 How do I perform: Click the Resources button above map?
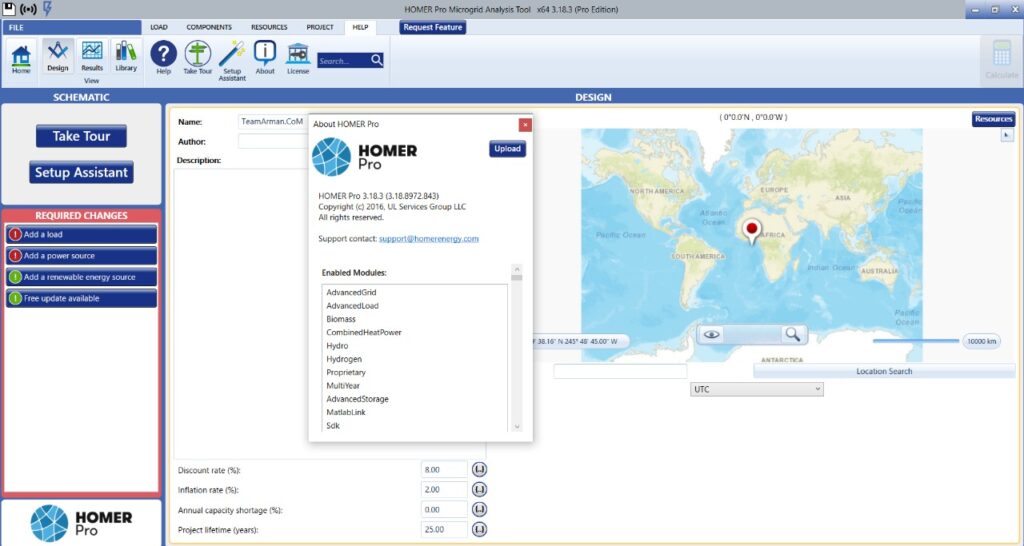point(993,119)
